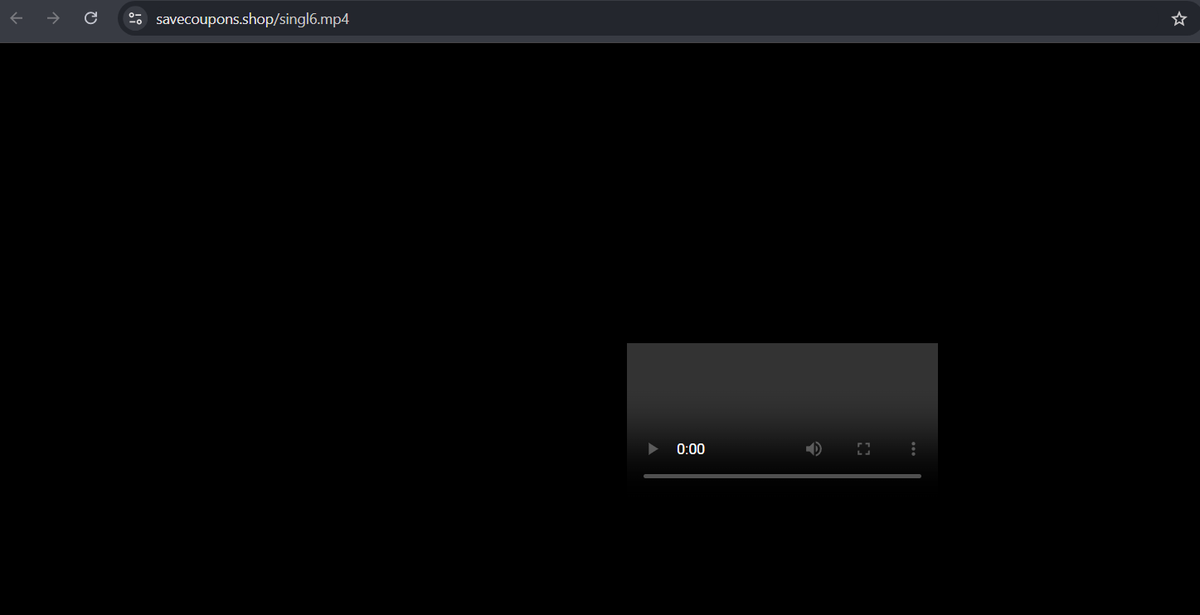Click the browser back arrow
This screenshot has width=1200, height=615.
pyautogui.click(x=17, y=18)
